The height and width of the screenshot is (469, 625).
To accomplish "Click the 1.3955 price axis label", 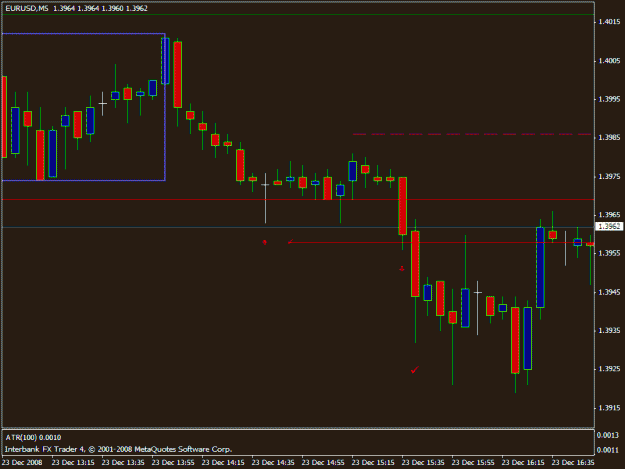I will tap(609, 253).
